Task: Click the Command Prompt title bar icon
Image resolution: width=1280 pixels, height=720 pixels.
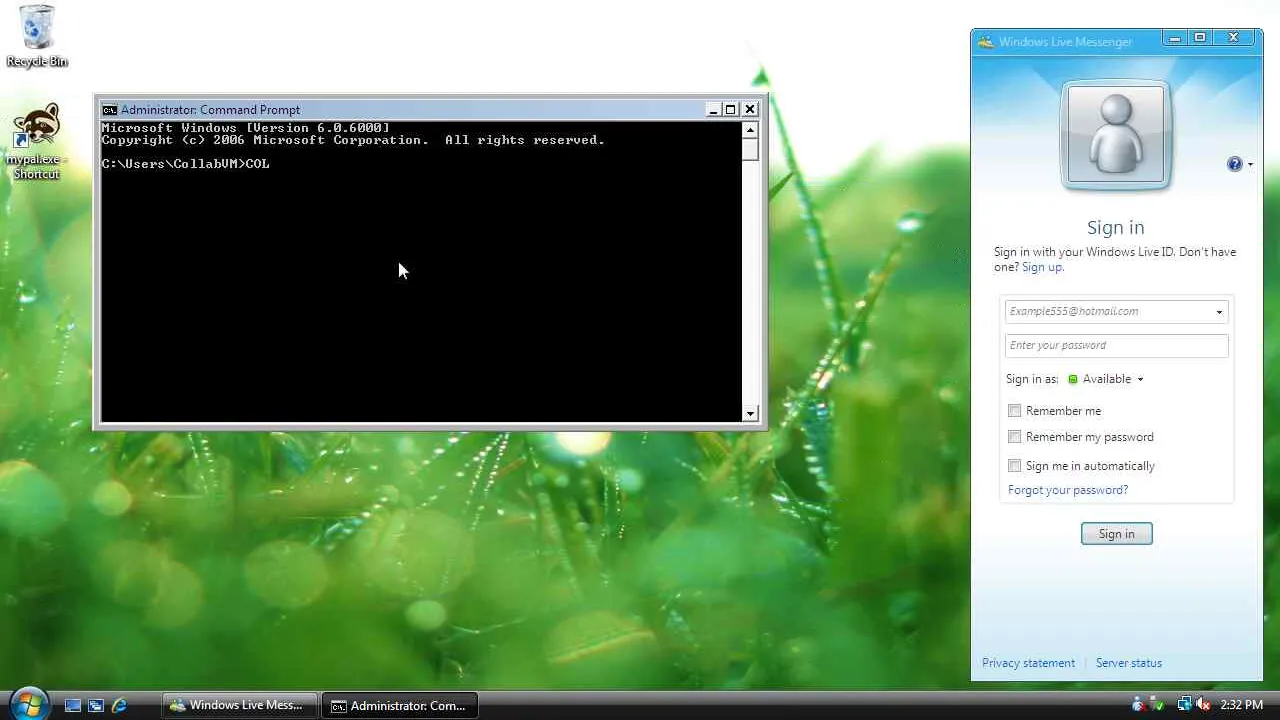Action: (109, 110)
